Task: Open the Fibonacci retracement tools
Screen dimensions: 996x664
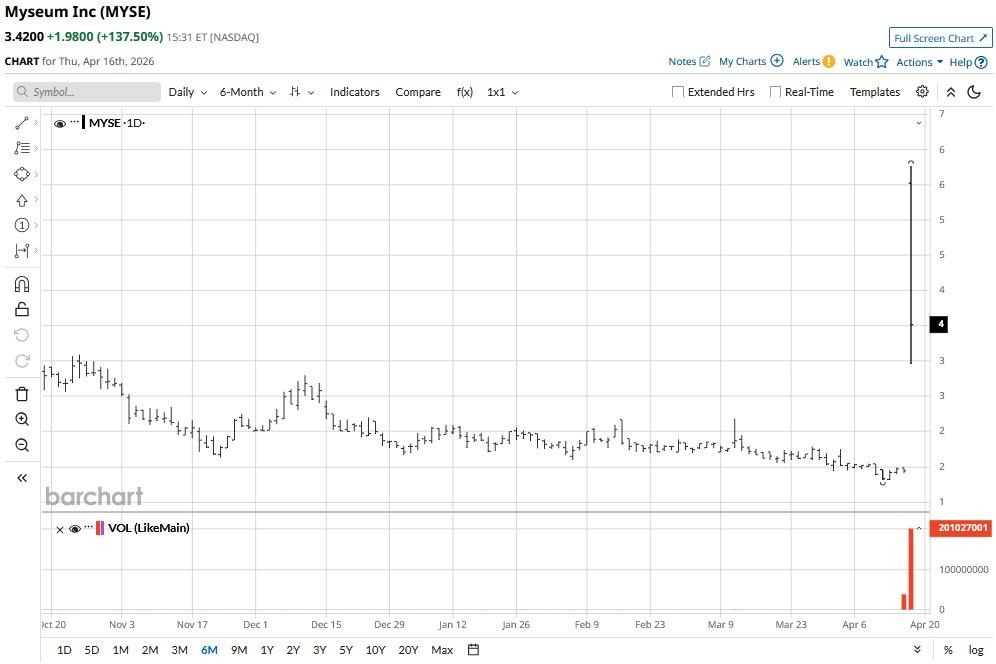Action: point(22,148)
